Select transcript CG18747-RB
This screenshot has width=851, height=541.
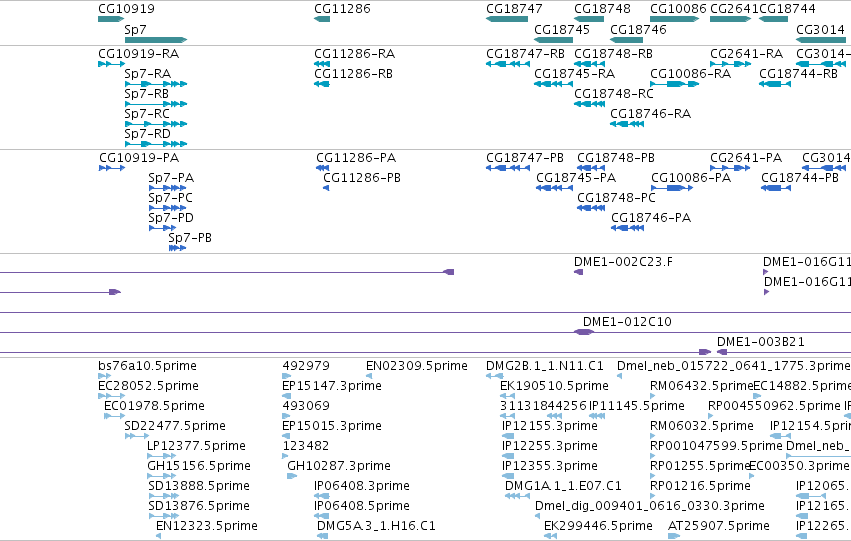[x=525, y=54]
